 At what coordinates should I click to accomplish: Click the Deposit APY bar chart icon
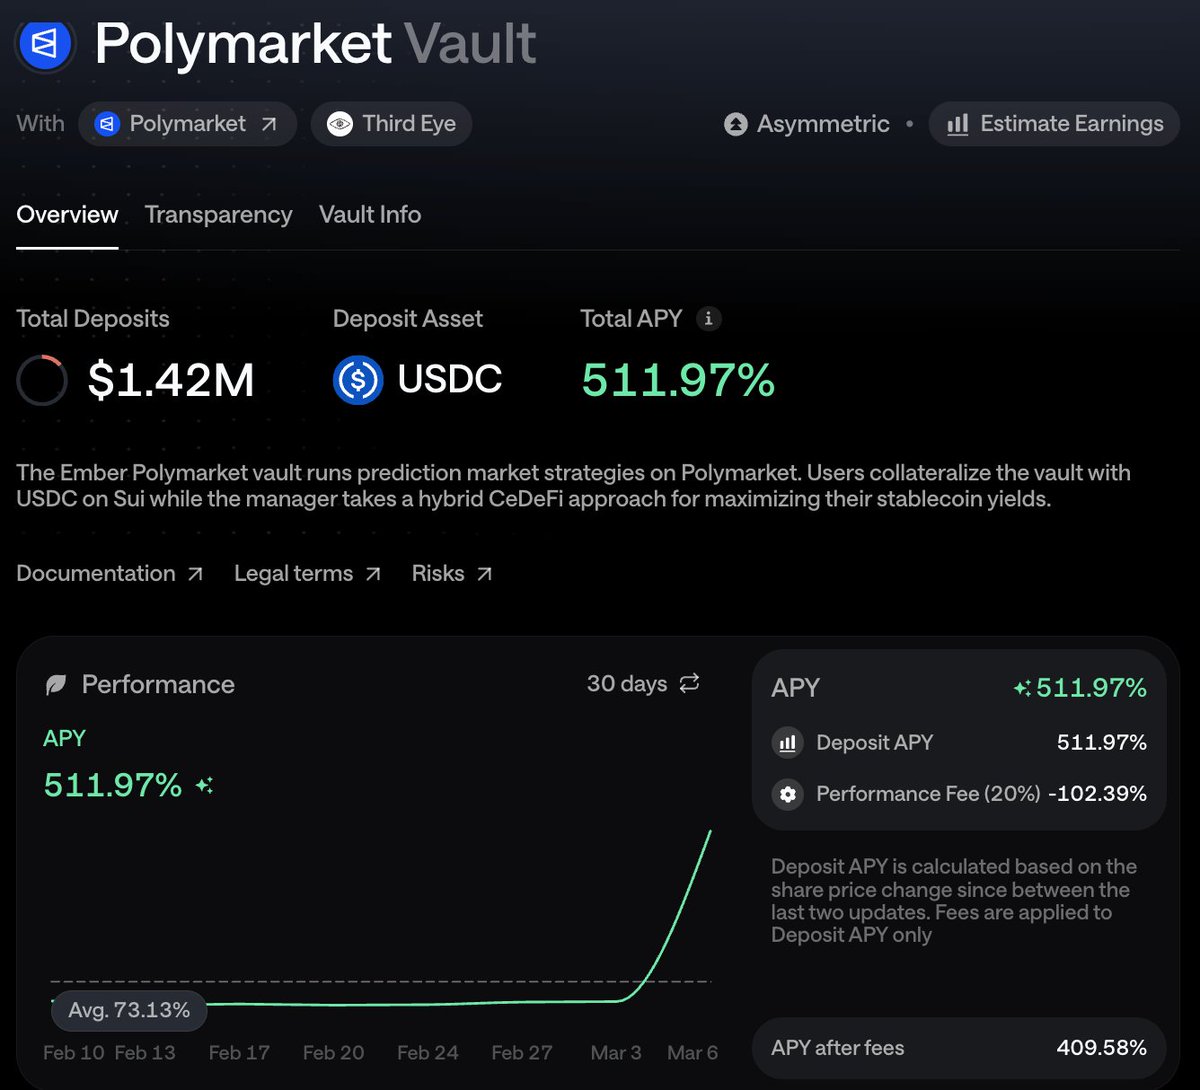(788, 743)
